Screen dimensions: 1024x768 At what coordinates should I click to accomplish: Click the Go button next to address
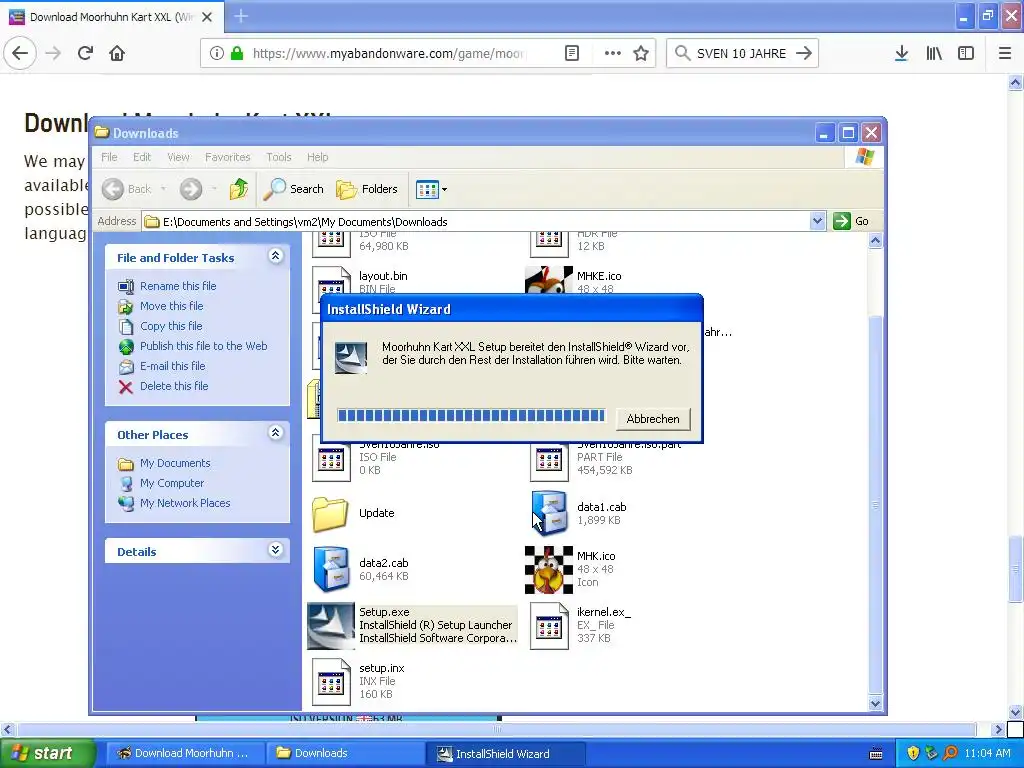pyautogui.click(x=851, y=221)
